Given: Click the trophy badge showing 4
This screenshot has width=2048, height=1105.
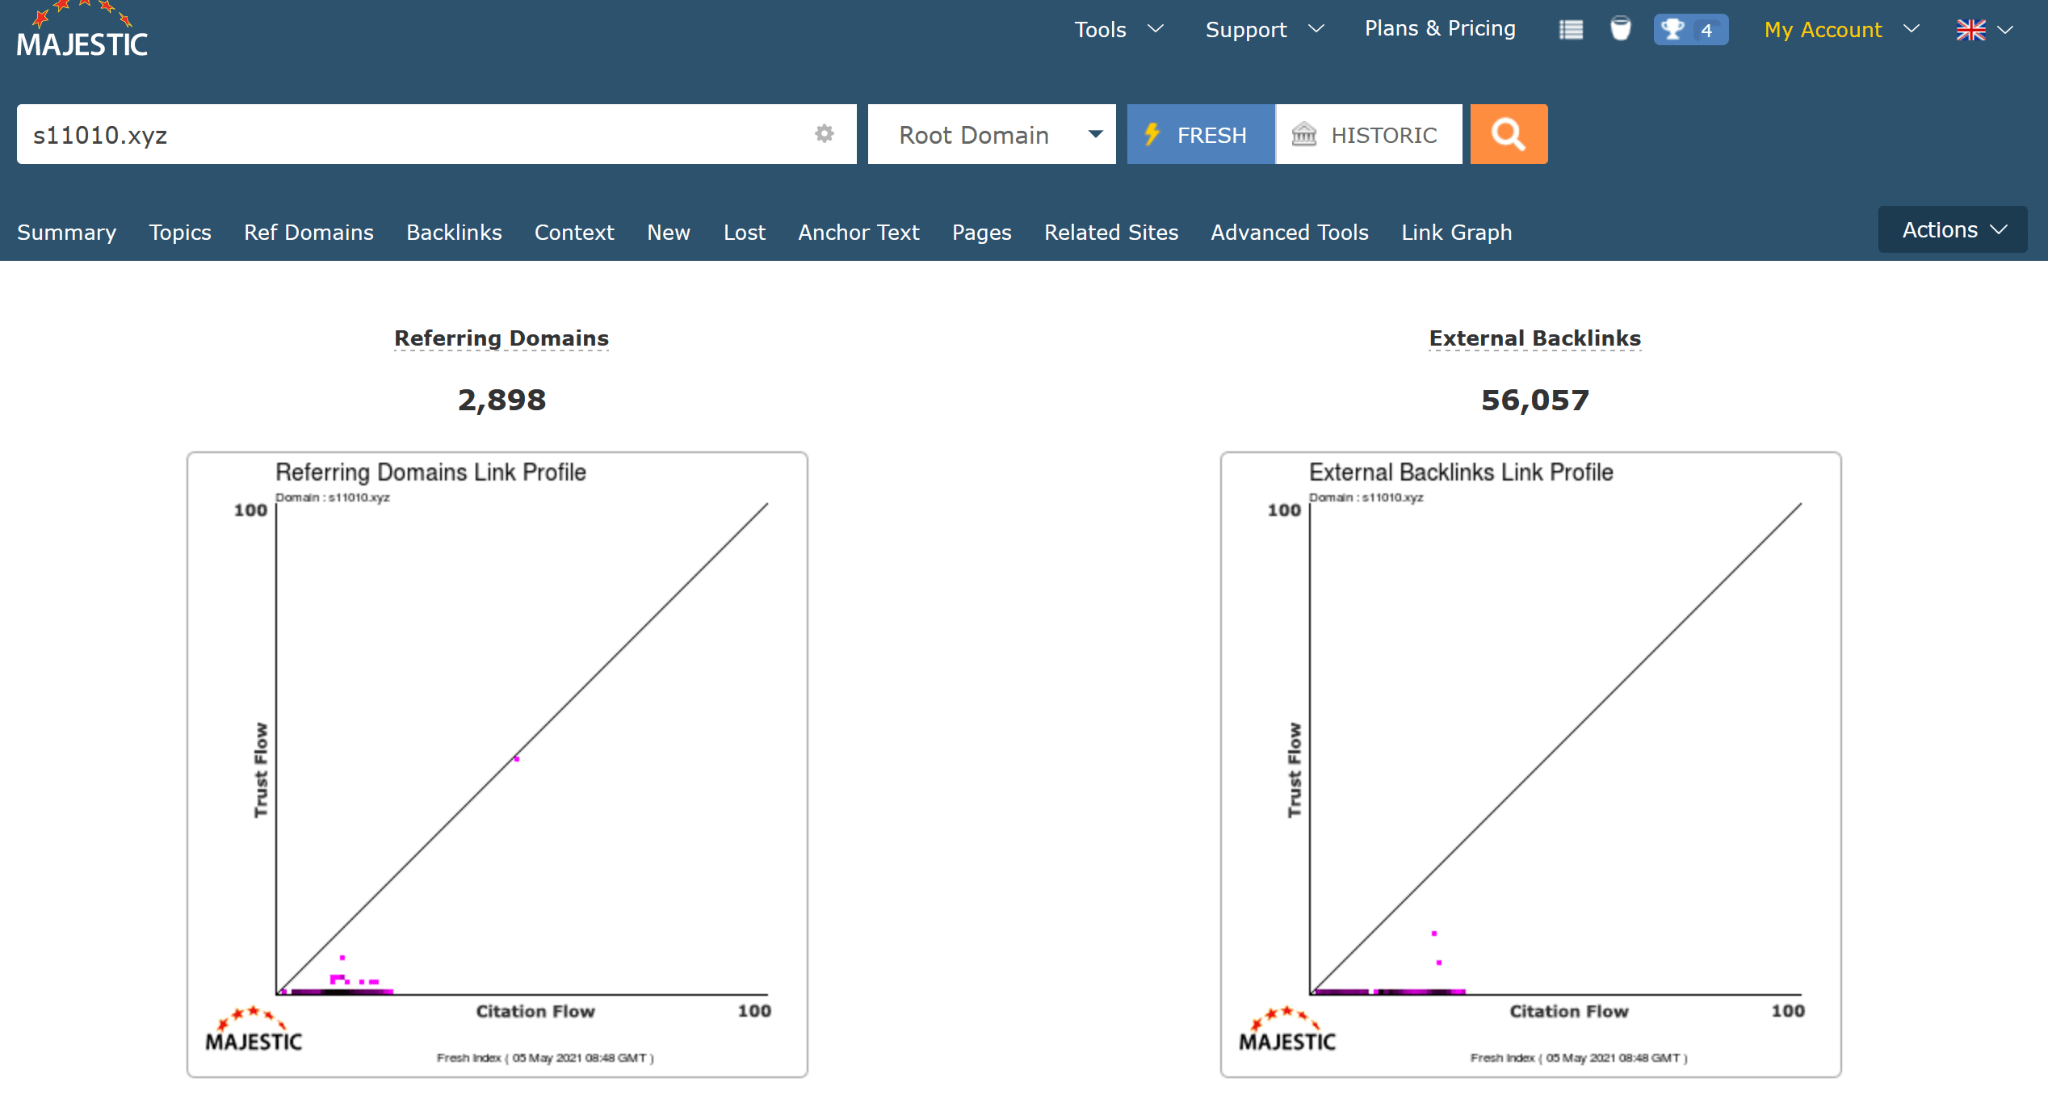Looking at the screenshot, I should [1690, 30].
